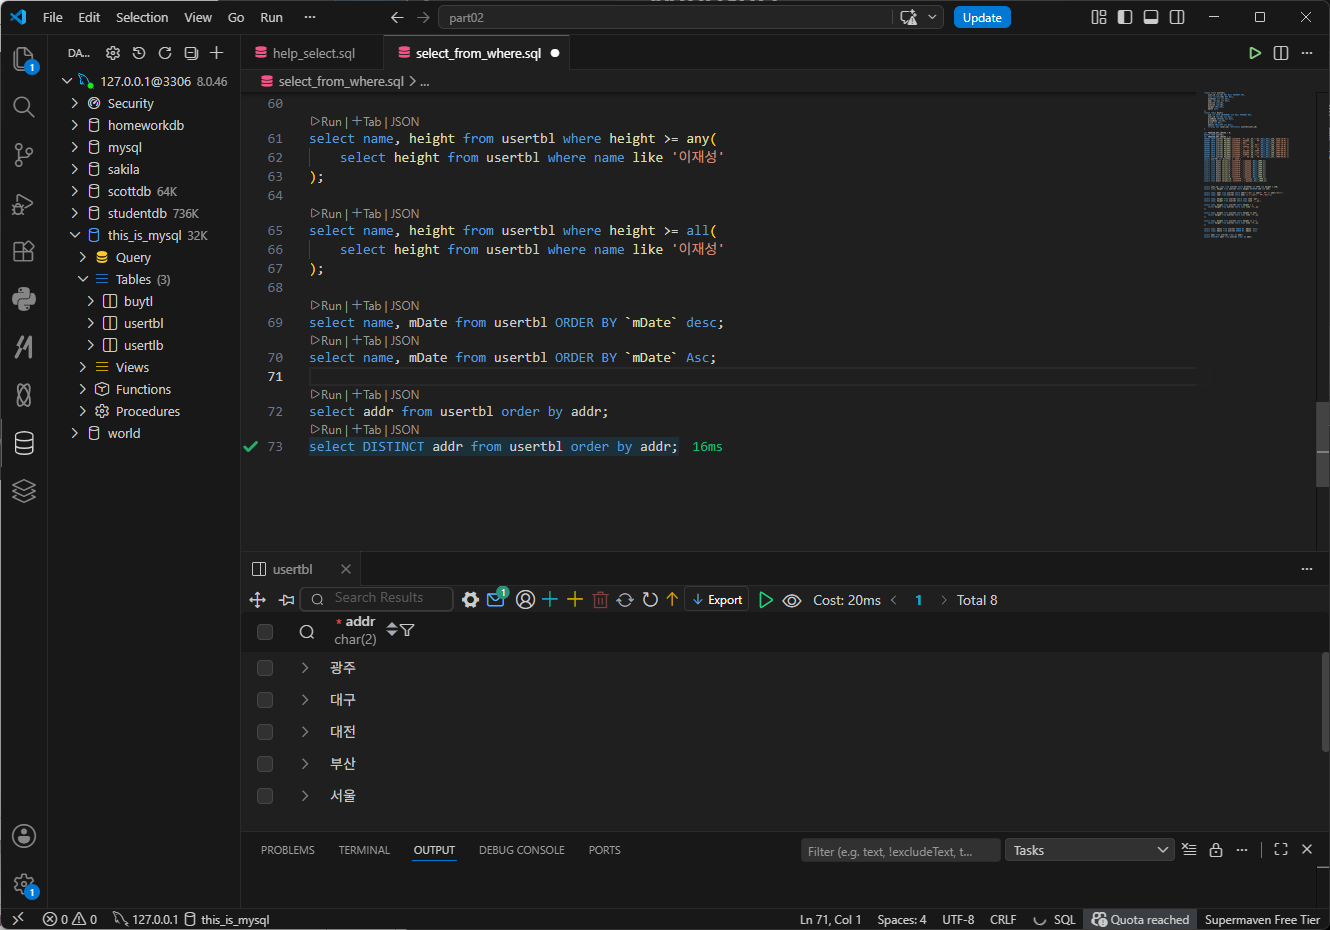Open the Search view in activity bar
The width and height of the screenshot is (1330, 930).
(24, 107)
